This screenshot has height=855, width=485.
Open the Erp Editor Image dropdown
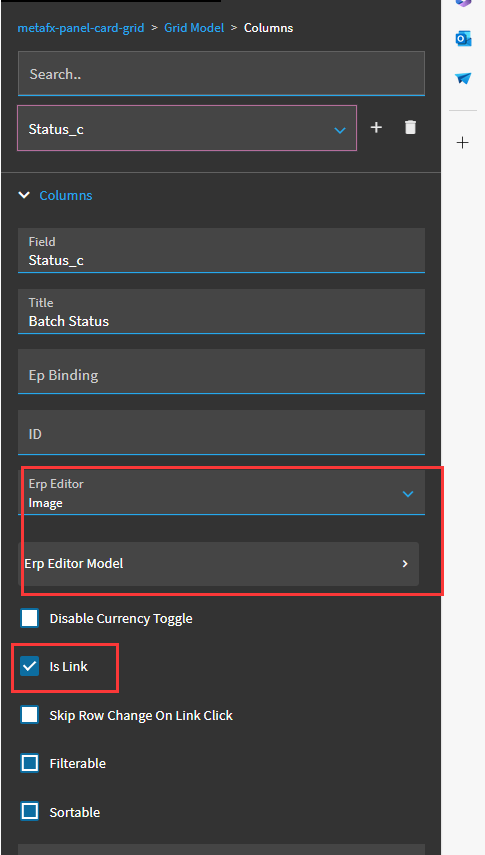point(221,492)
